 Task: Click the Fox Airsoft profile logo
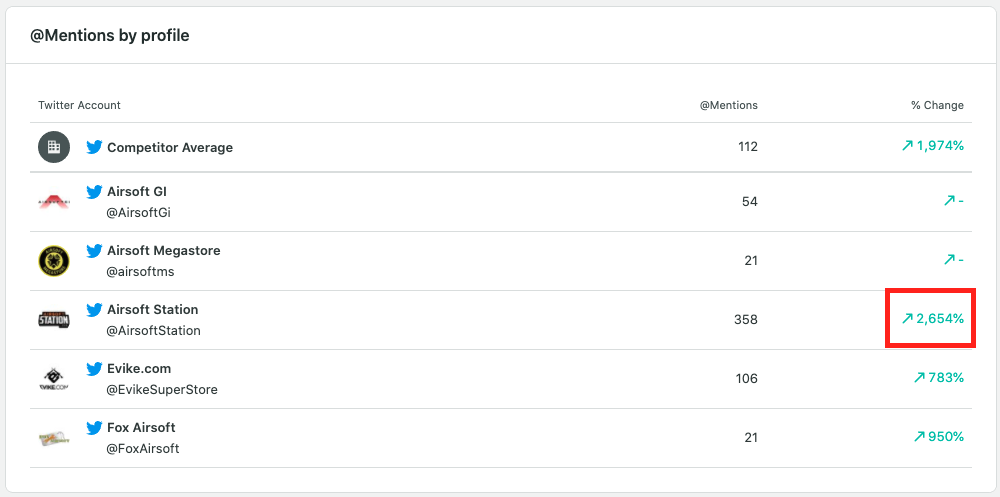coord(53,438)
